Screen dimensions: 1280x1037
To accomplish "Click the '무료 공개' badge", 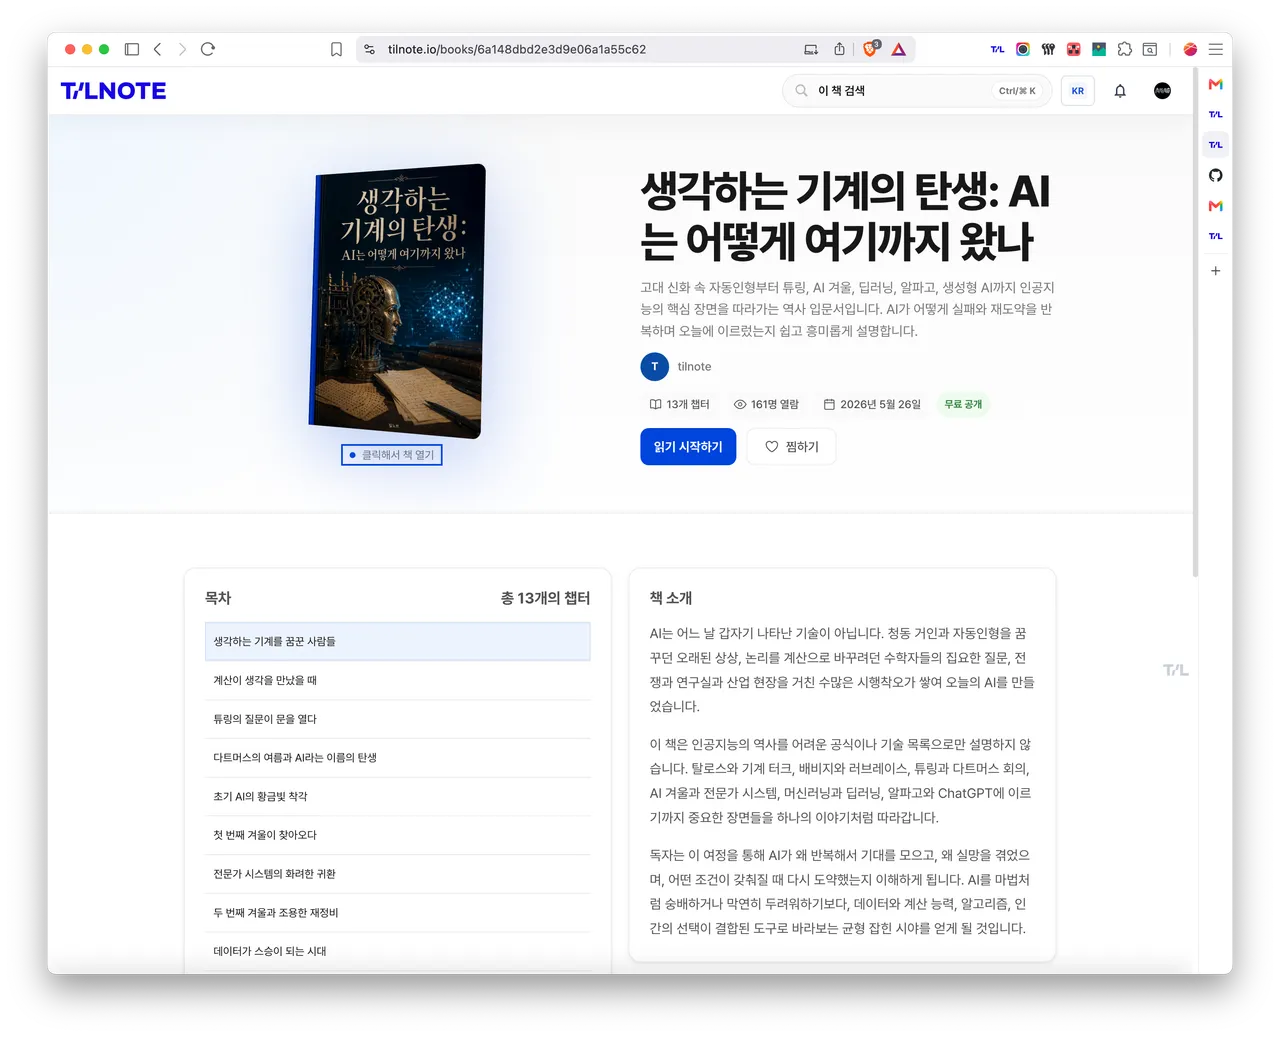I will (963, 404).
